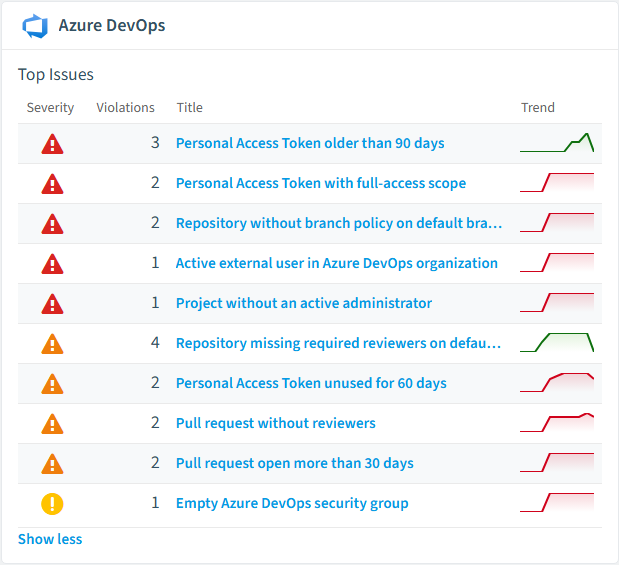Open Active external user in Azure DevOps organization
Image resolution: width=619 pixels, height=565 pixels.
[x=337, y=263]
